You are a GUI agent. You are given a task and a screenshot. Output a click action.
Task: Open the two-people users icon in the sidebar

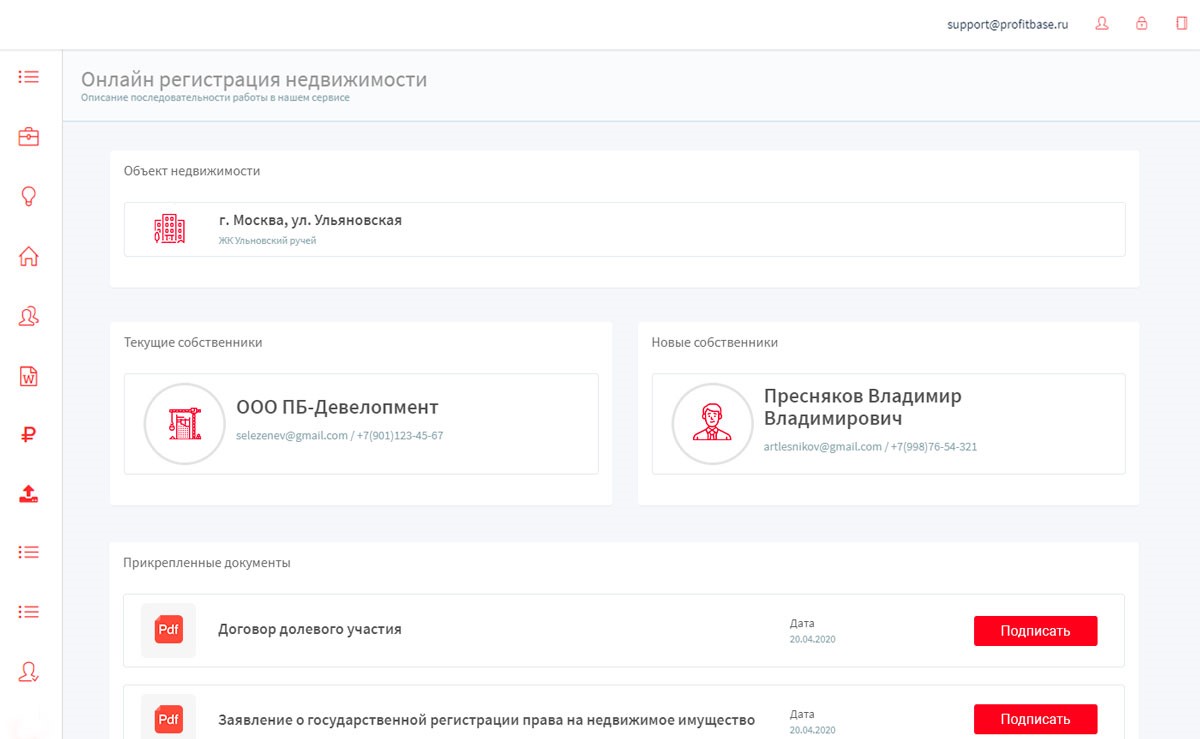29,317
